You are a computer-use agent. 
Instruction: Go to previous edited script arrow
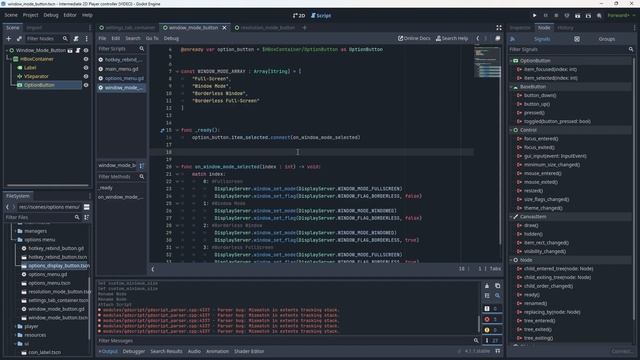pyautogui.click(x=478, y=38)
